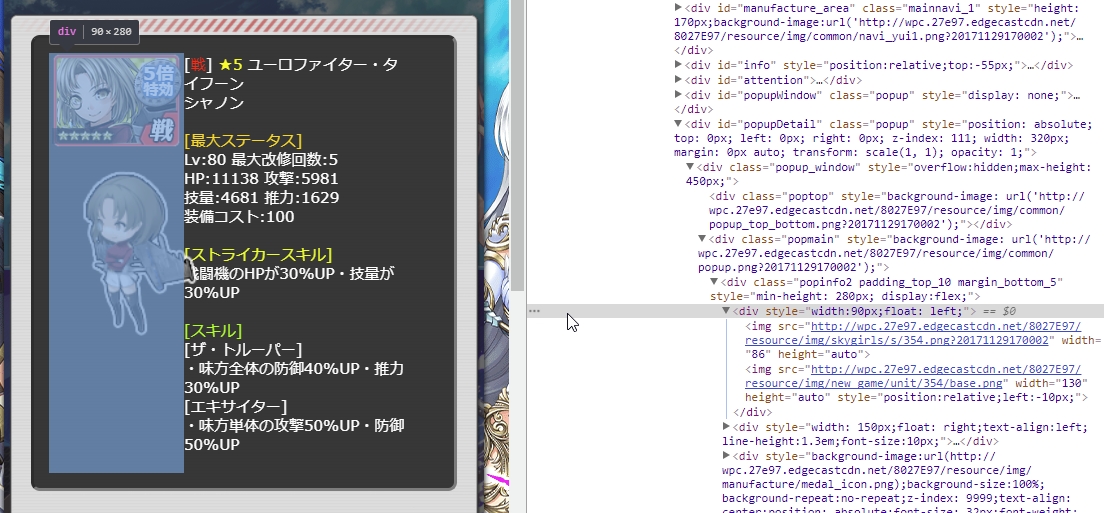
Task: Click the Lv:80 最大改修回数:5 line
Action: pos(261,159)
